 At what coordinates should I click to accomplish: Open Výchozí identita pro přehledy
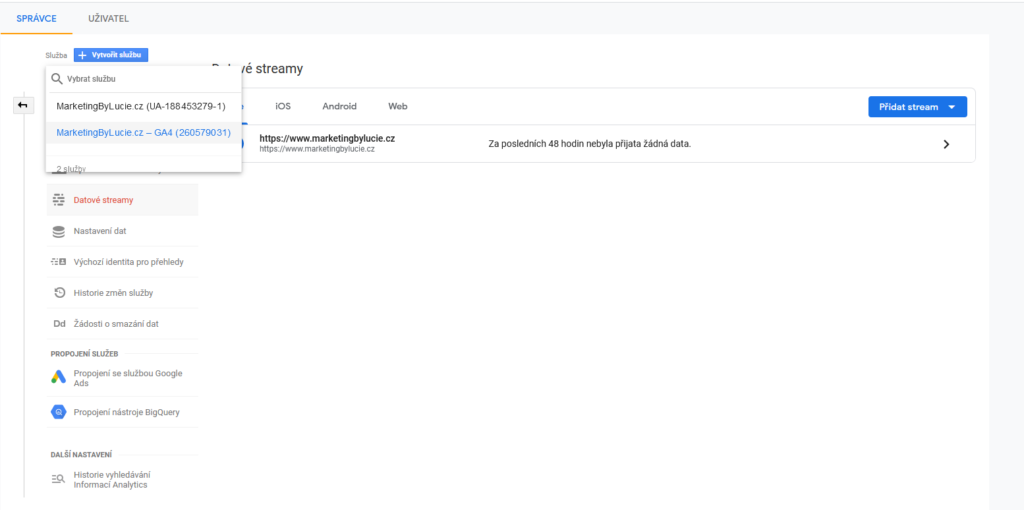tap(122, 262)
